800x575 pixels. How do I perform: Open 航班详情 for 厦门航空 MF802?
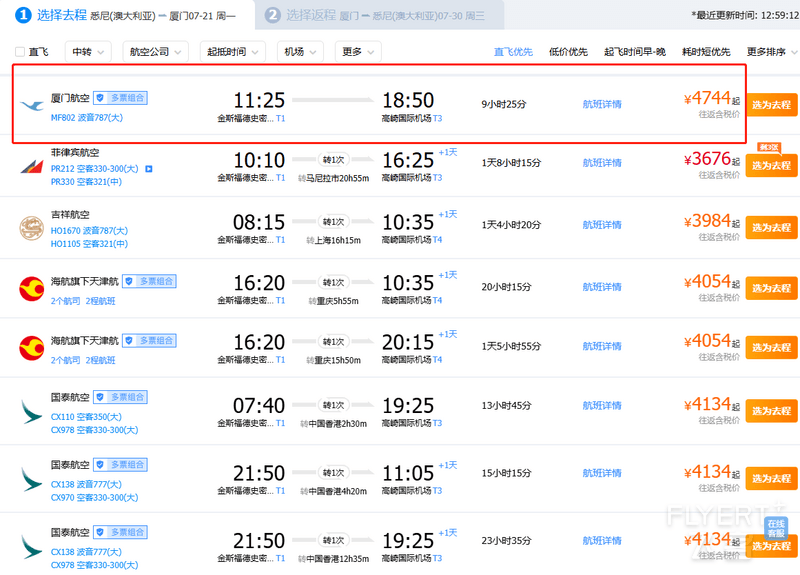tap(602, 104)
